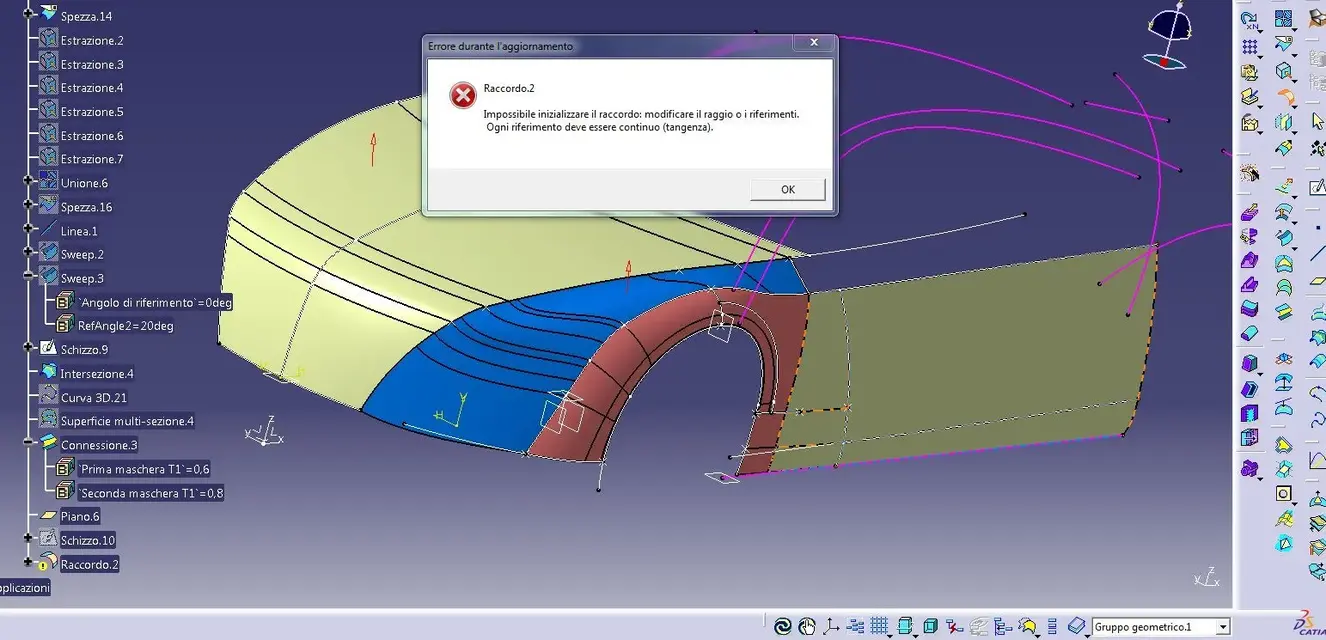
Task: Collapse the Connessione.3 tree node
Action: (28, 444)
